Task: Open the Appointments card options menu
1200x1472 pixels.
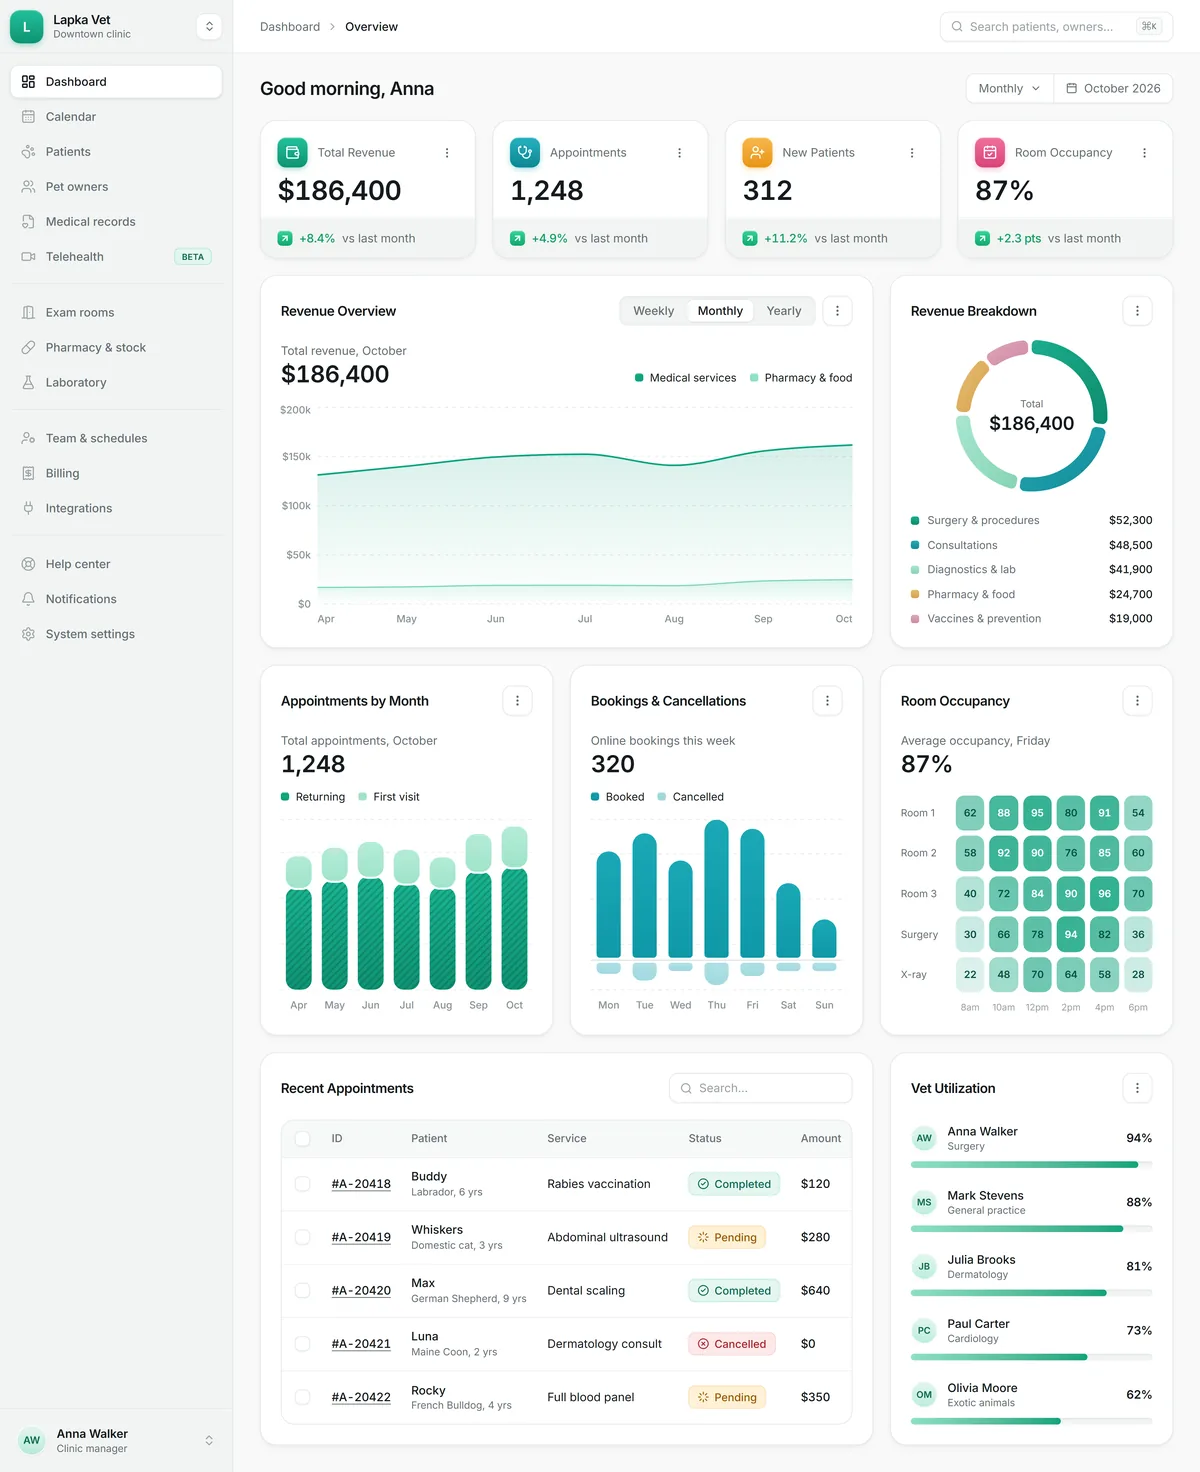Action: pos(679,153)
